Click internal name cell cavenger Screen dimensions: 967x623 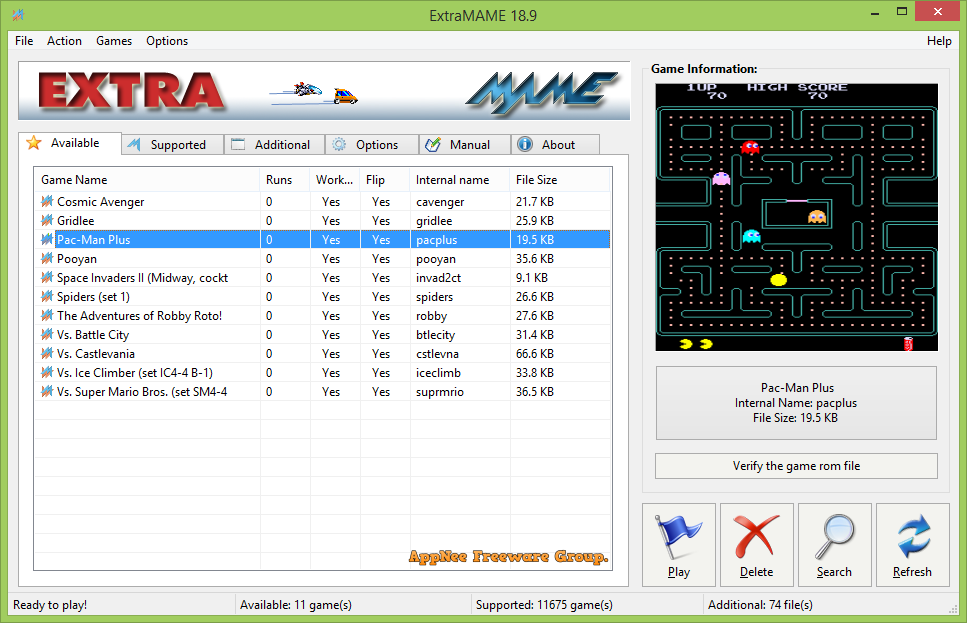[440, 202]
